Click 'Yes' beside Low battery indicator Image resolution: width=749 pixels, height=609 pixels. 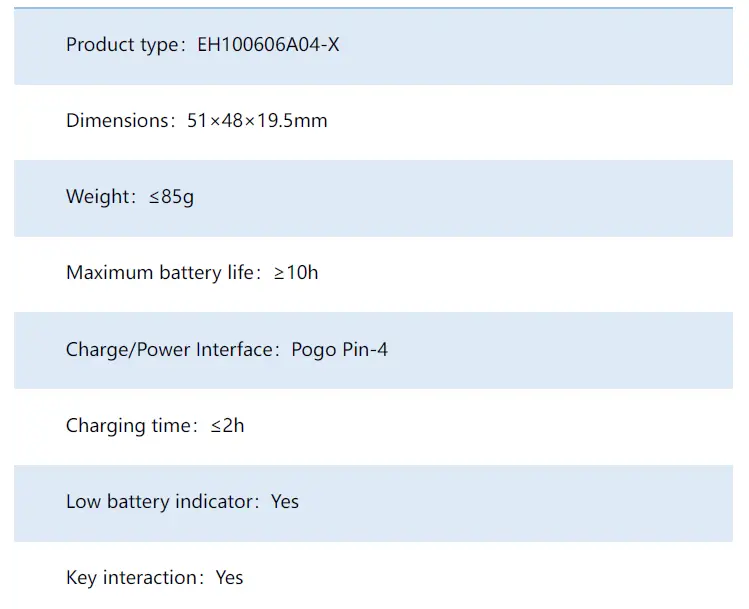[285, 502]
